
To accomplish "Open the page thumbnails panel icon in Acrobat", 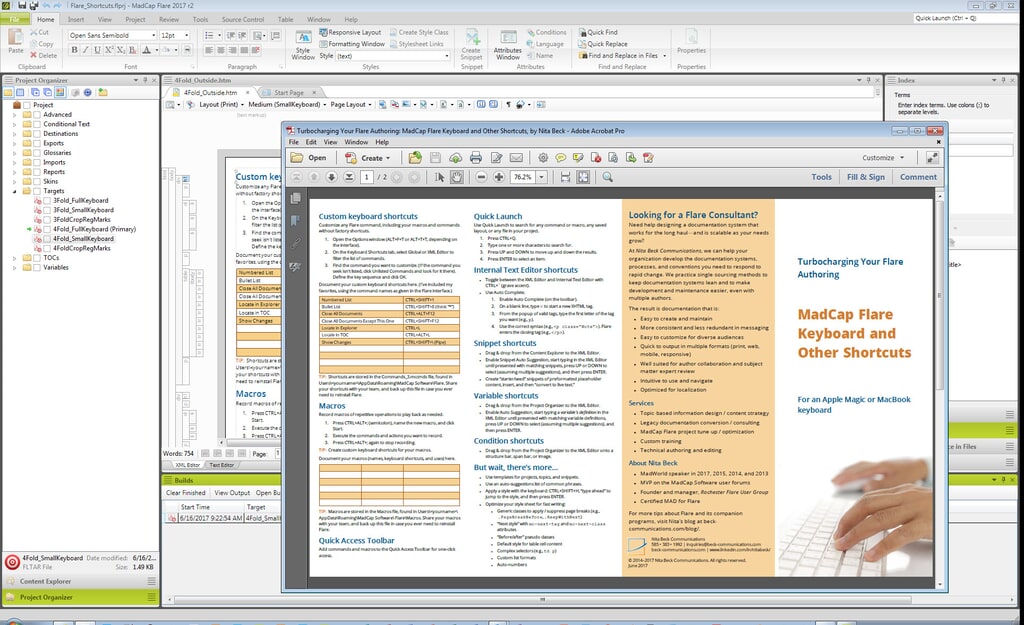I will coord(296,198).
